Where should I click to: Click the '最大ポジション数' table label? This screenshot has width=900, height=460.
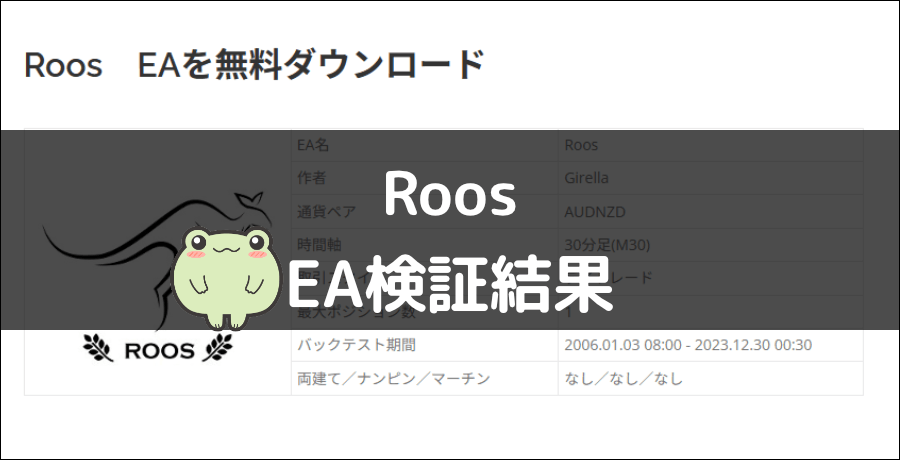[356, 312]
